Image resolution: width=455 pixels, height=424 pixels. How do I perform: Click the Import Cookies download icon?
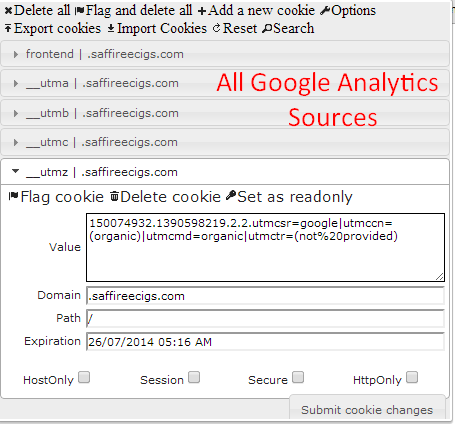111,29
